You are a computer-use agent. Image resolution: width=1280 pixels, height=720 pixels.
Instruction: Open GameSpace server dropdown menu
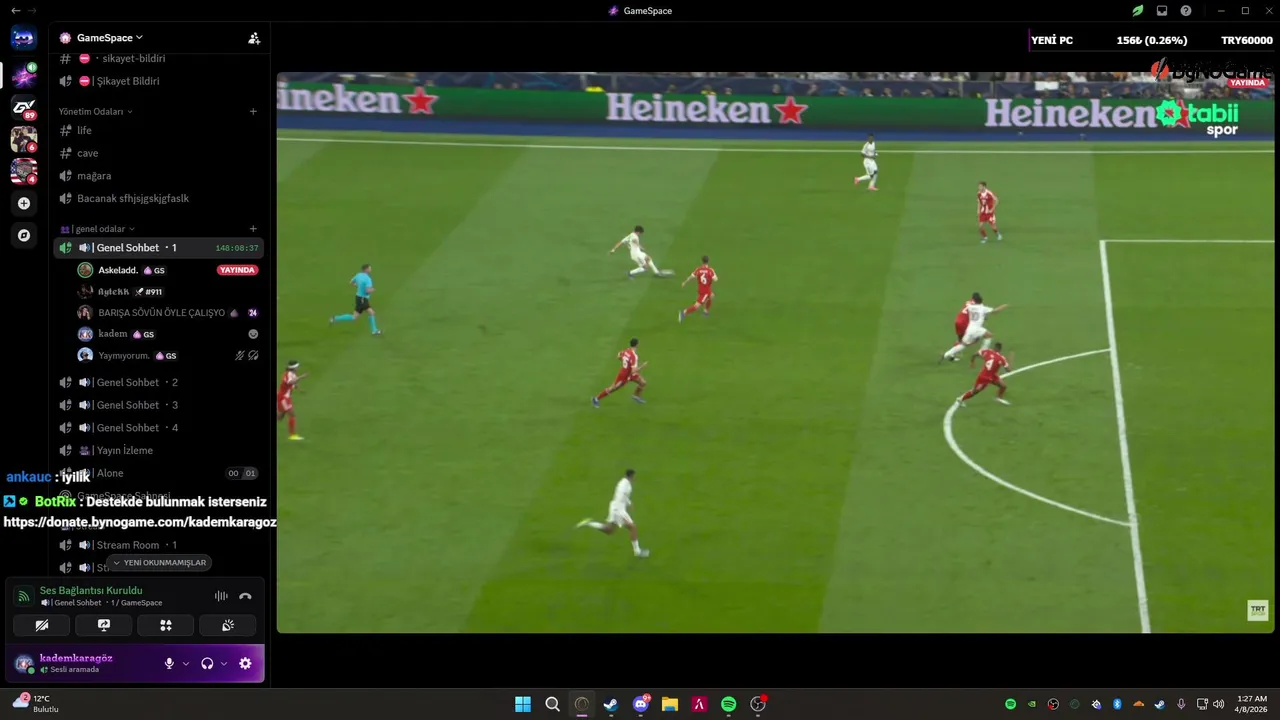pos(109,38)
